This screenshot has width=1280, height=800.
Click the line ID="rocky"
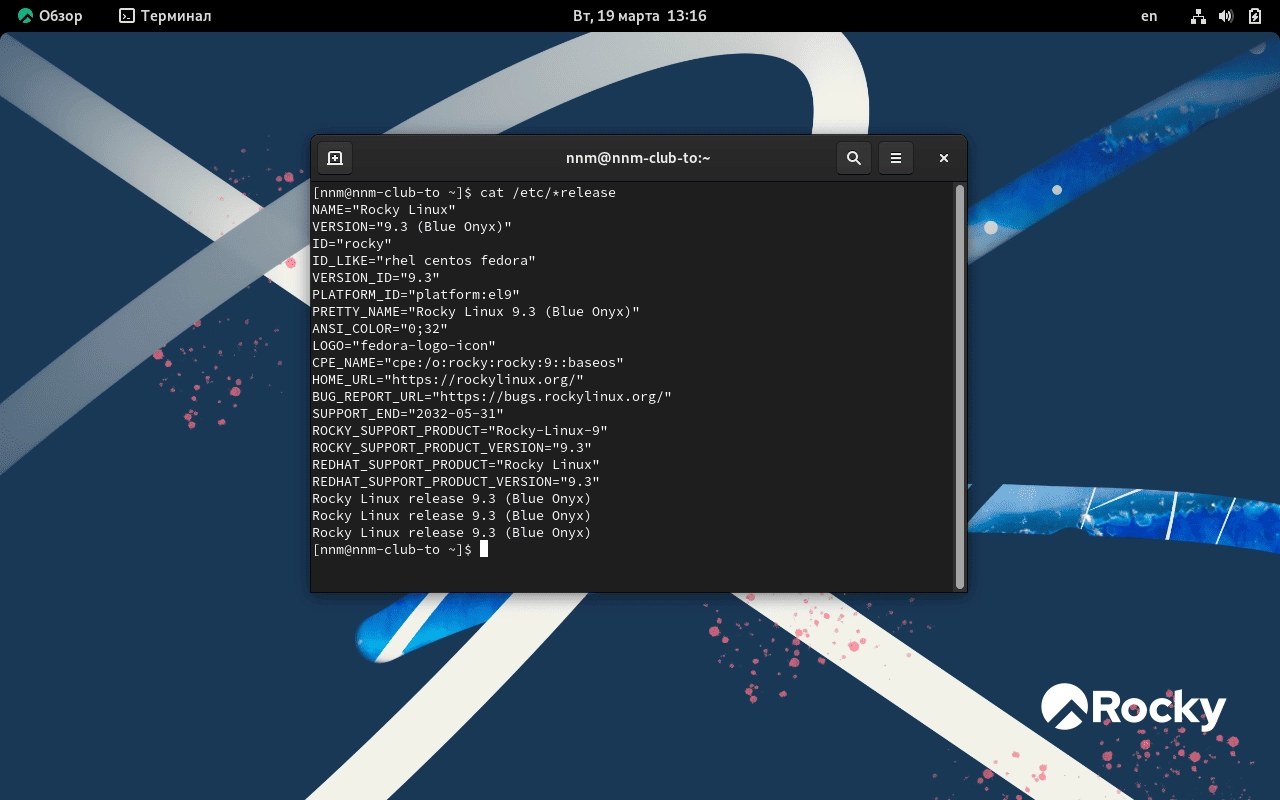pos(352,243)
